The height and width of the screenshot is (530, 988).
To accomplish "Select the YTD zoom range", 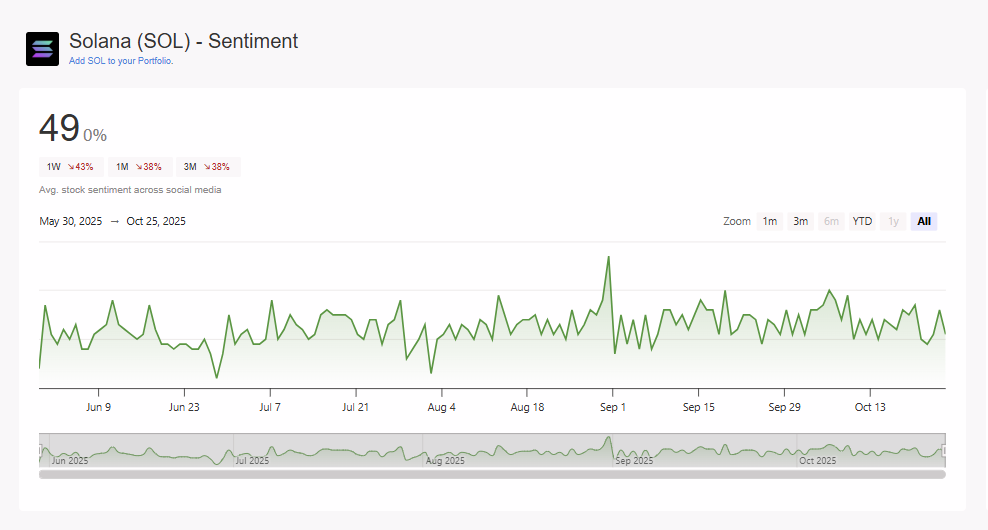I will click(x=862, y=221).
